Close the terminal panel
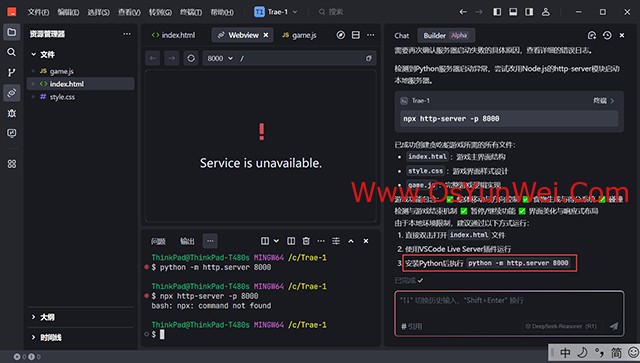Viewport: 640px width, 363px height. click(x=366, y=241)
